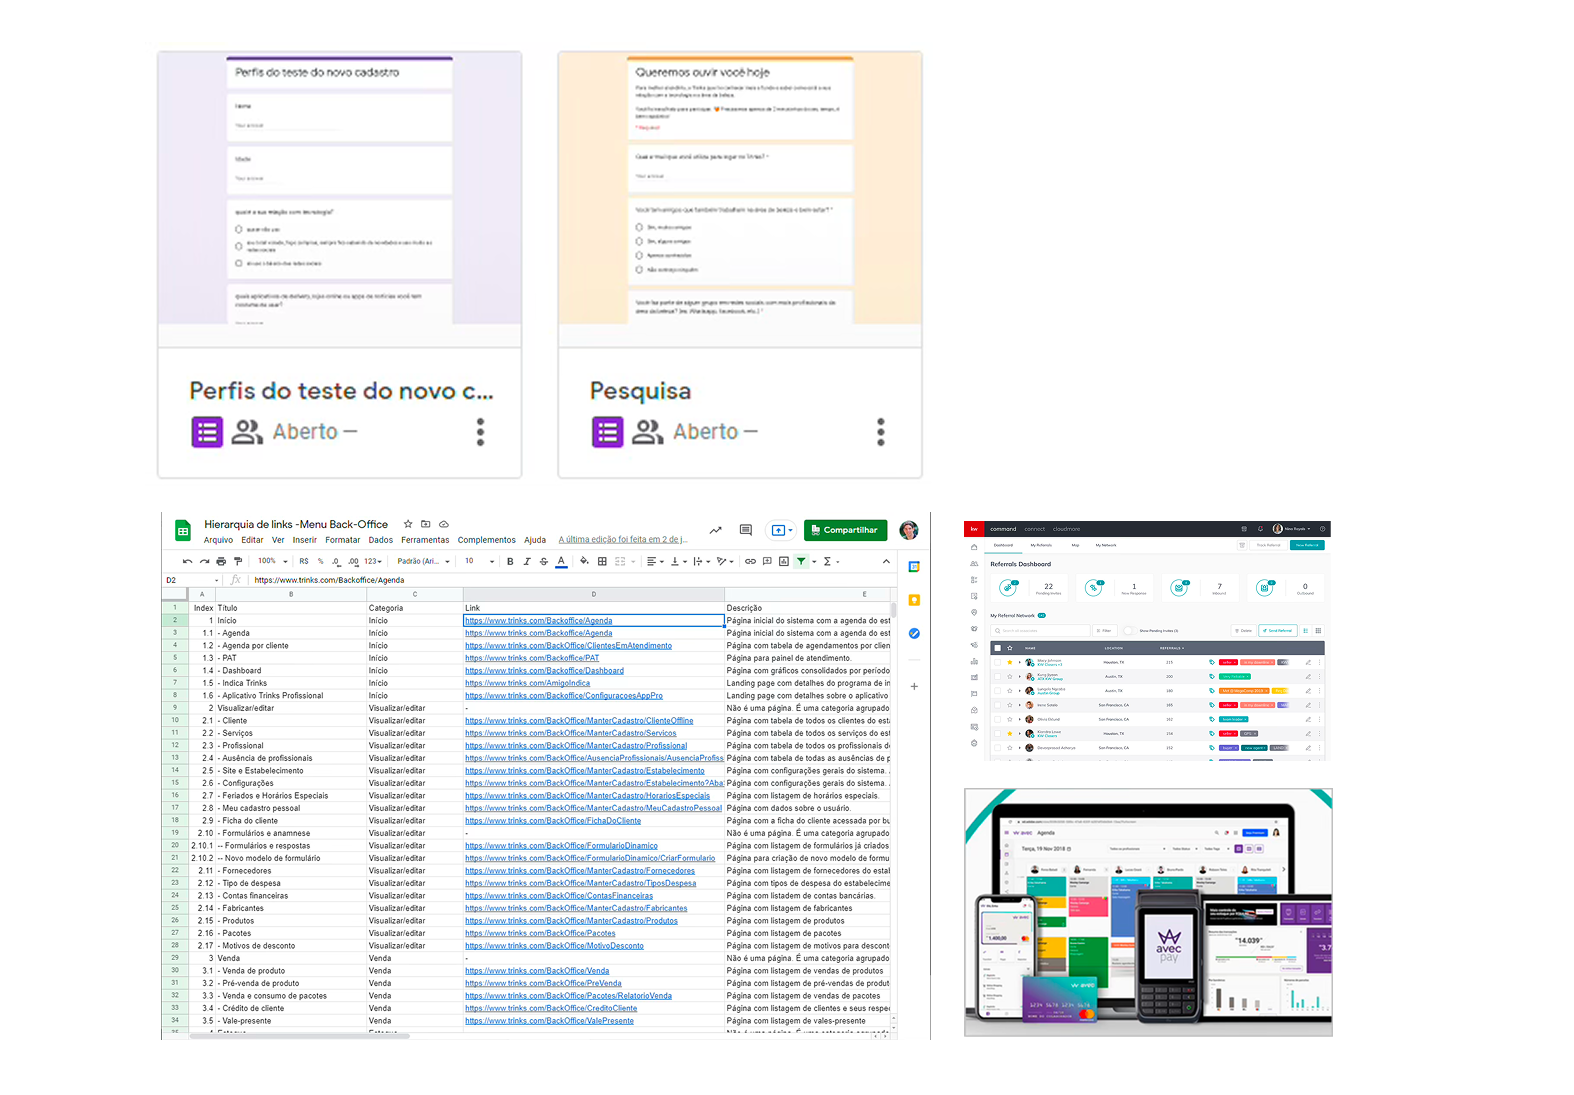
Task: Open the fill color bucket tool
Action: point(584,562)
